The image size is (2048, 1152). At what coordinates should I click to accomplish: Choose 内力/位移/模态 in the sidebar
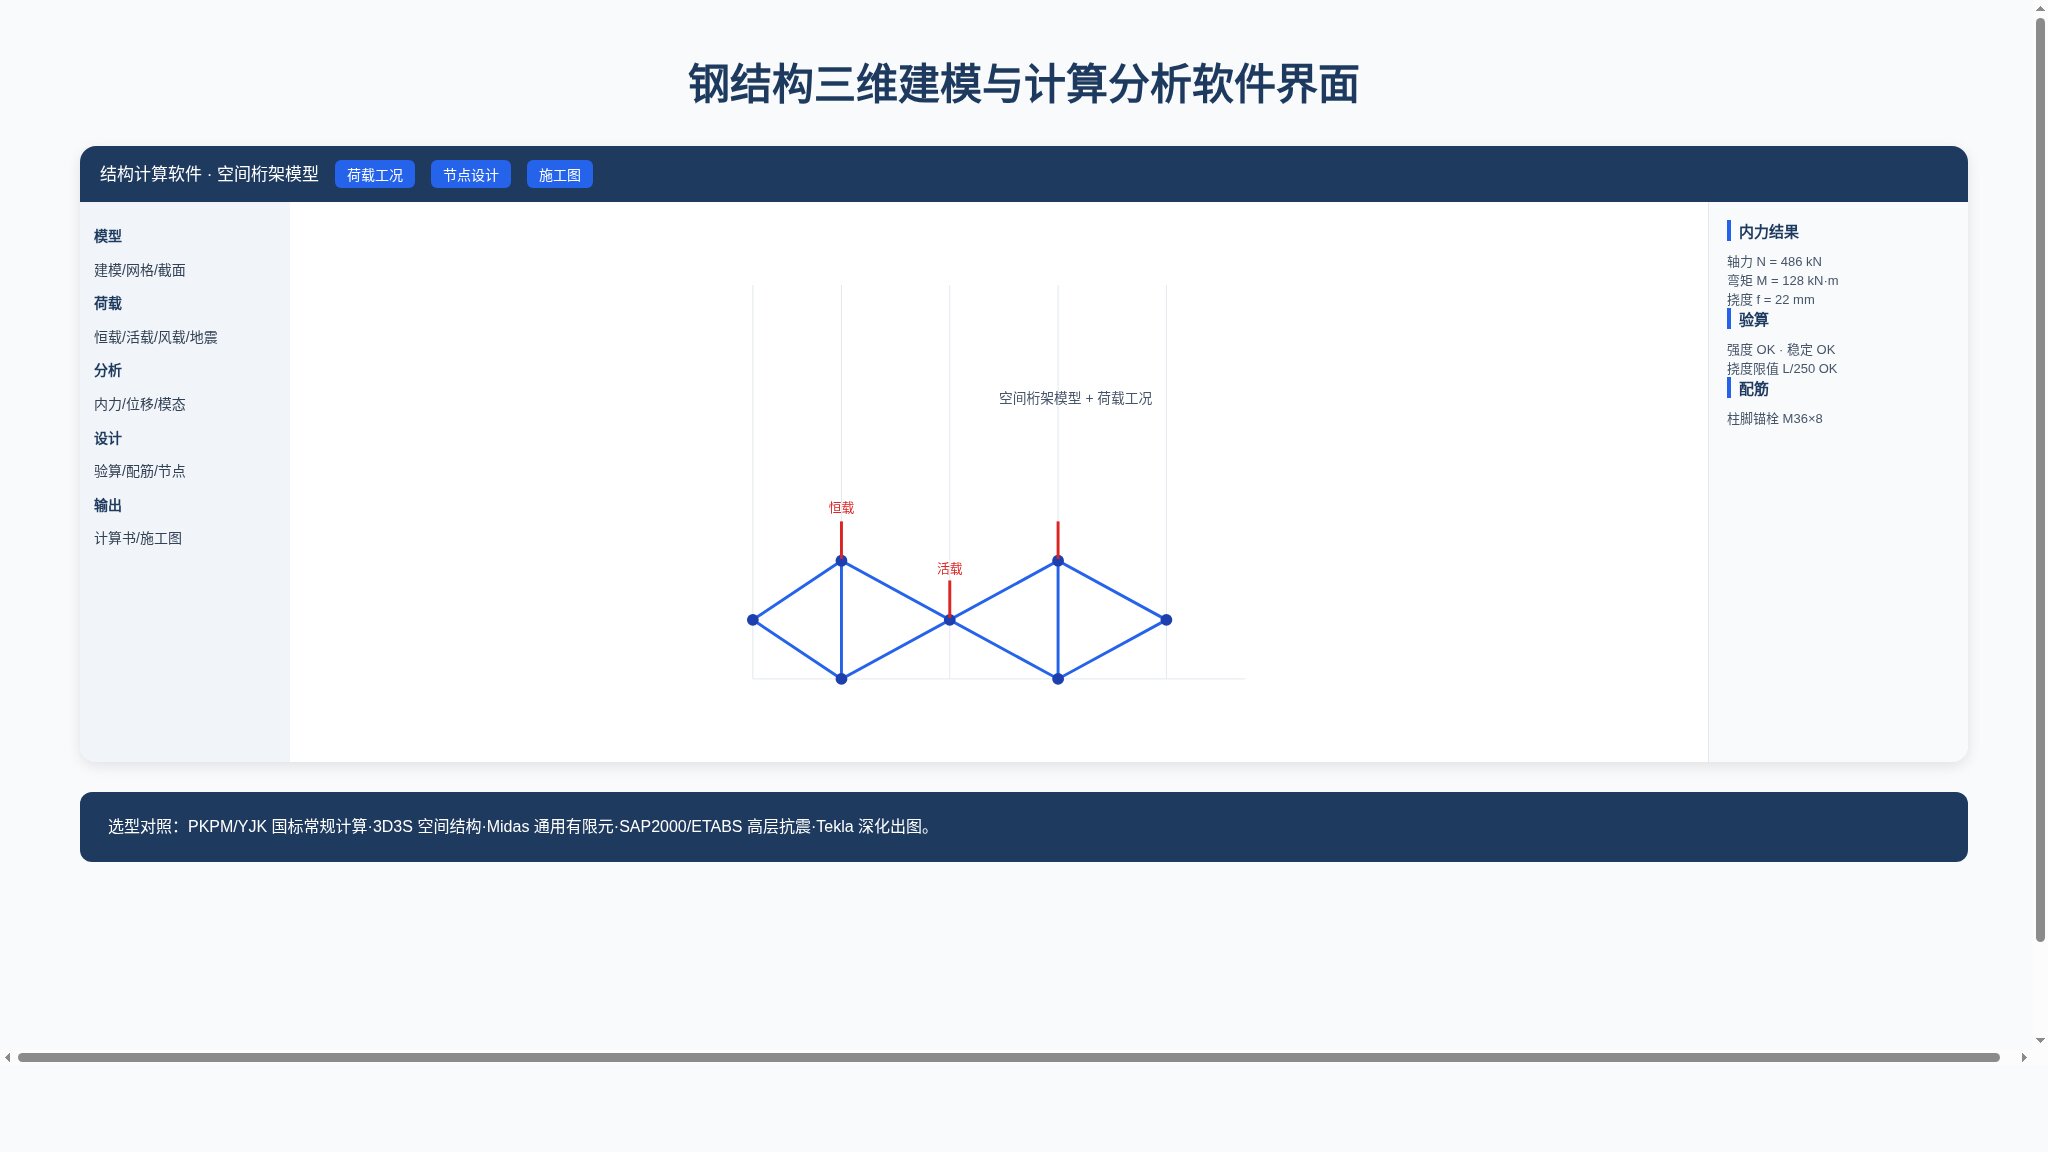[140, 404]
